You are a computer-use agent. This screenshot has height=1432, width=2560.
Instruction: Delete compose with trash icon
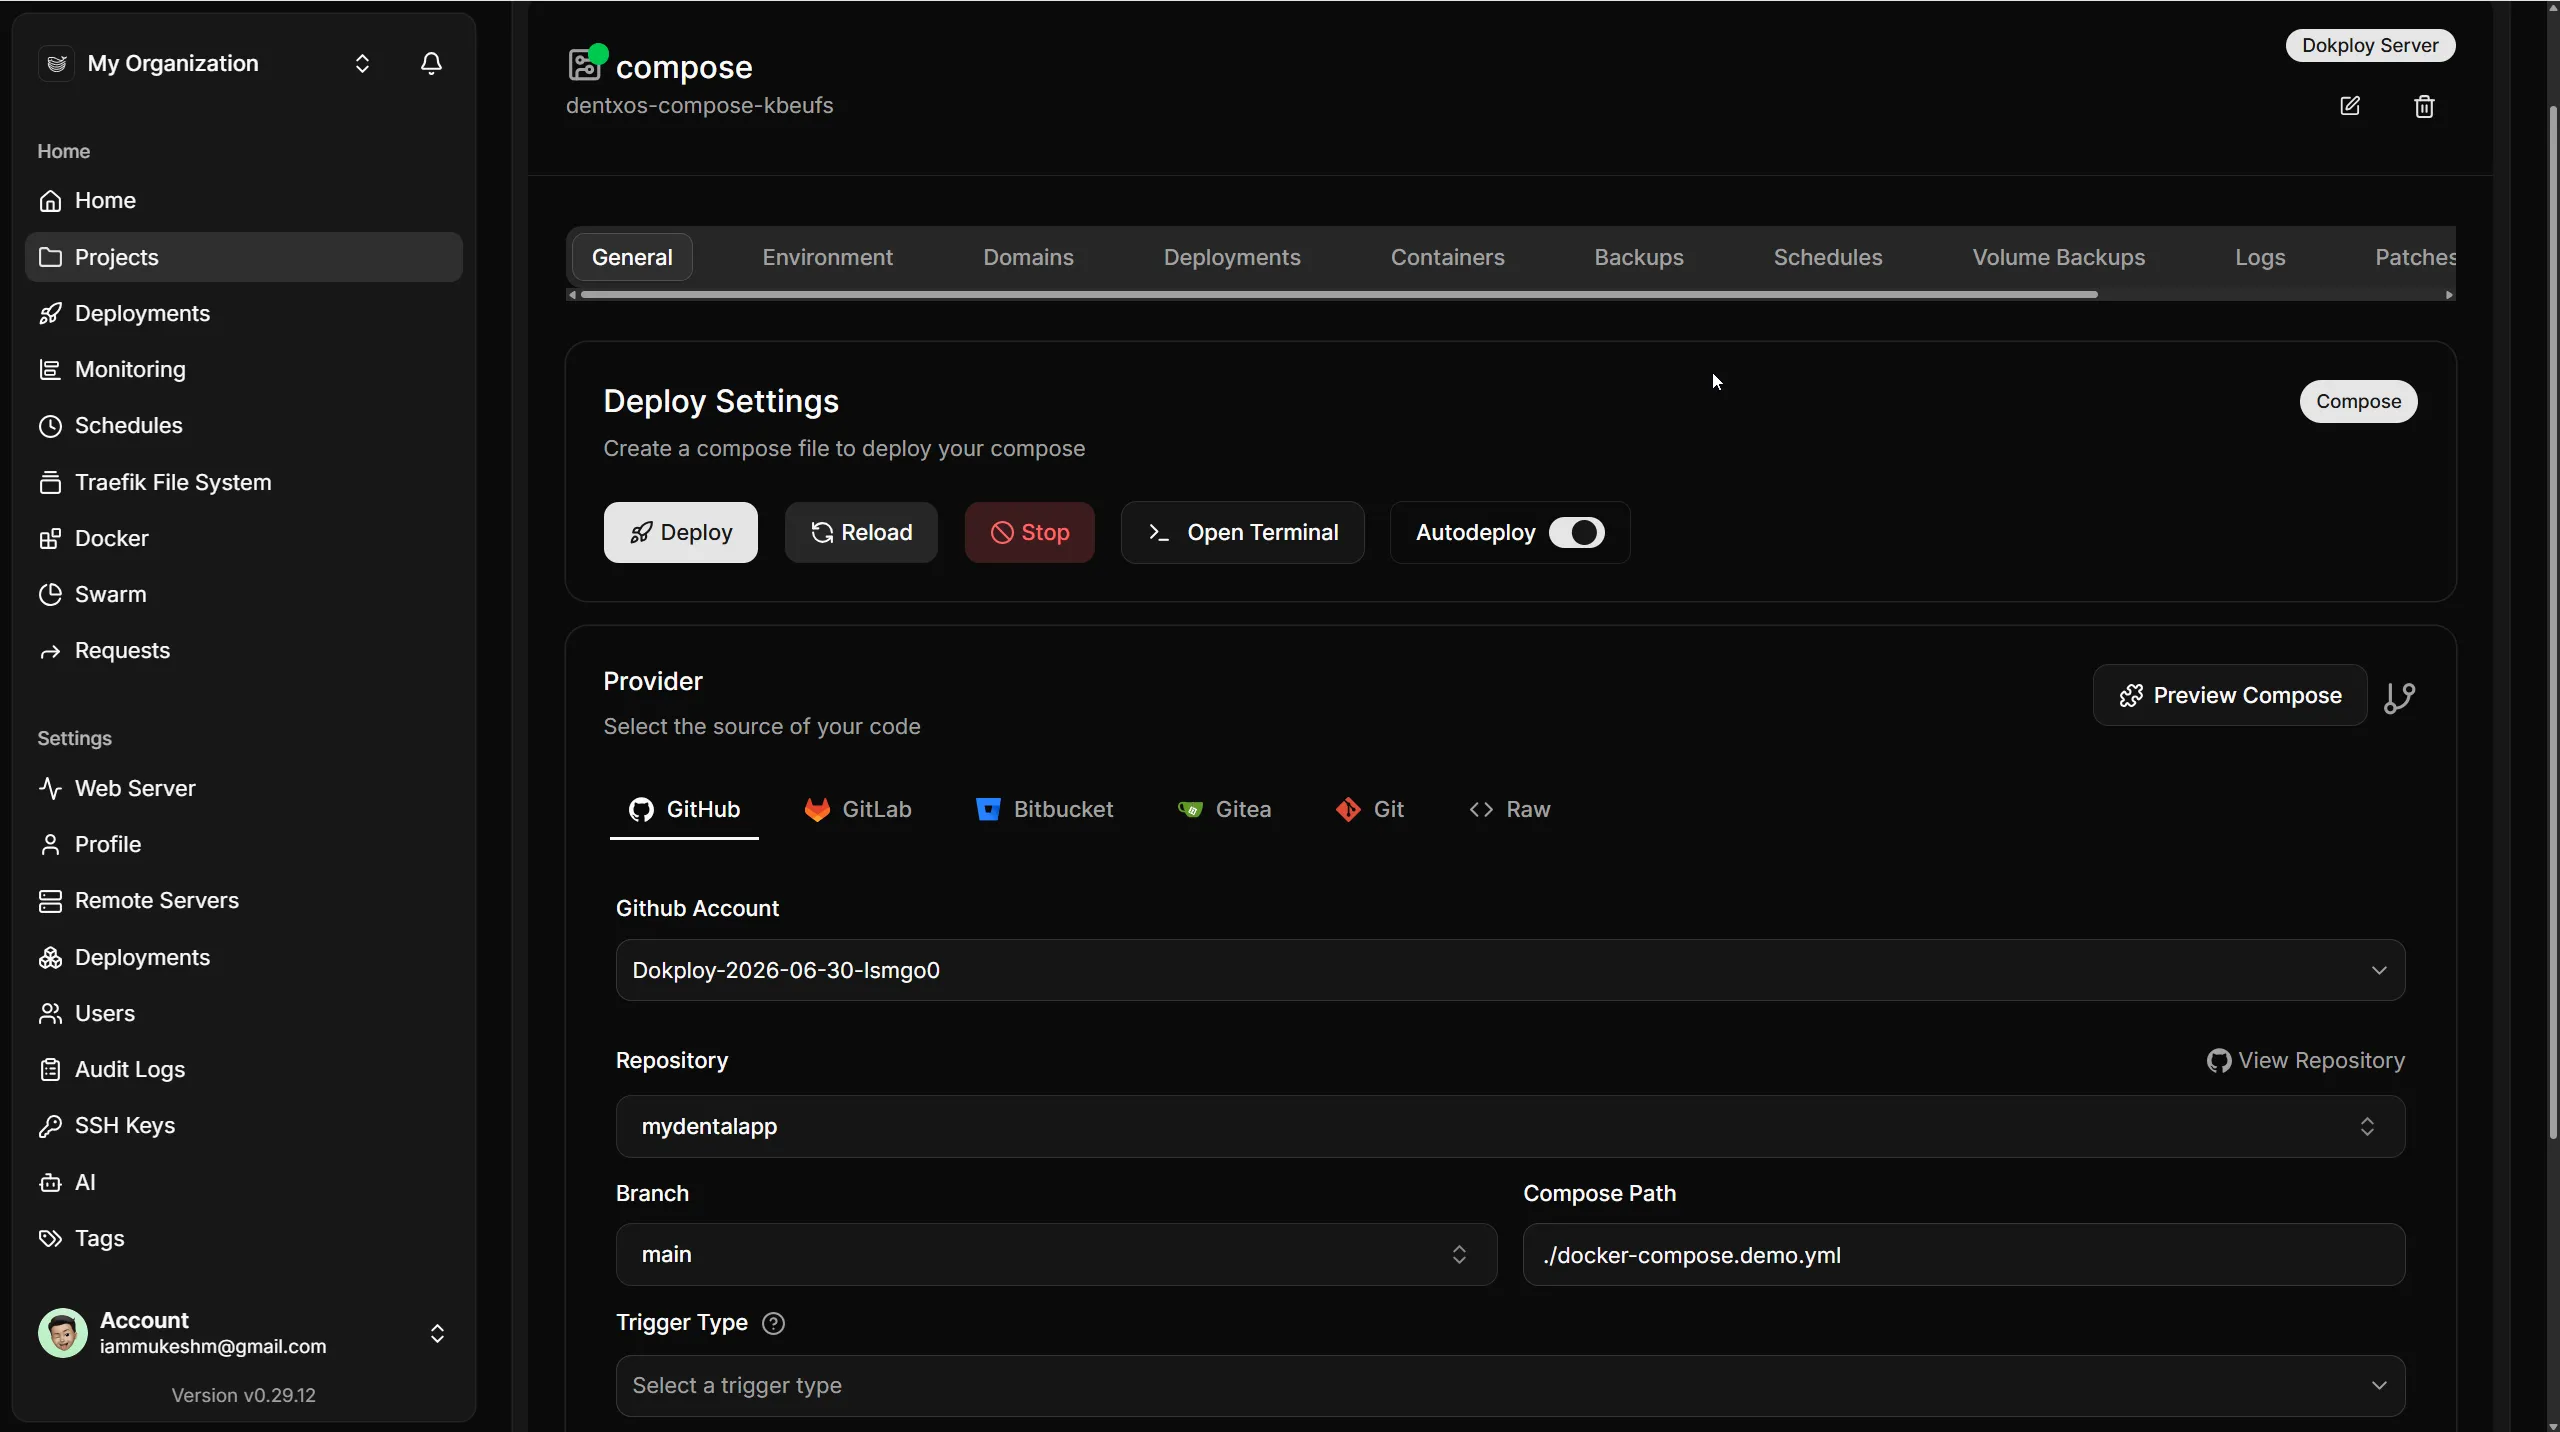tap(2424, 106)
